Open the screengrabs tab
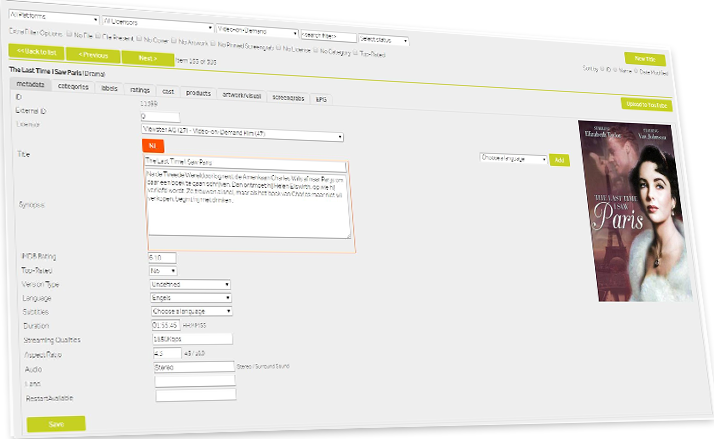Viewport: 714px width, 439px height. click(289, 98)
